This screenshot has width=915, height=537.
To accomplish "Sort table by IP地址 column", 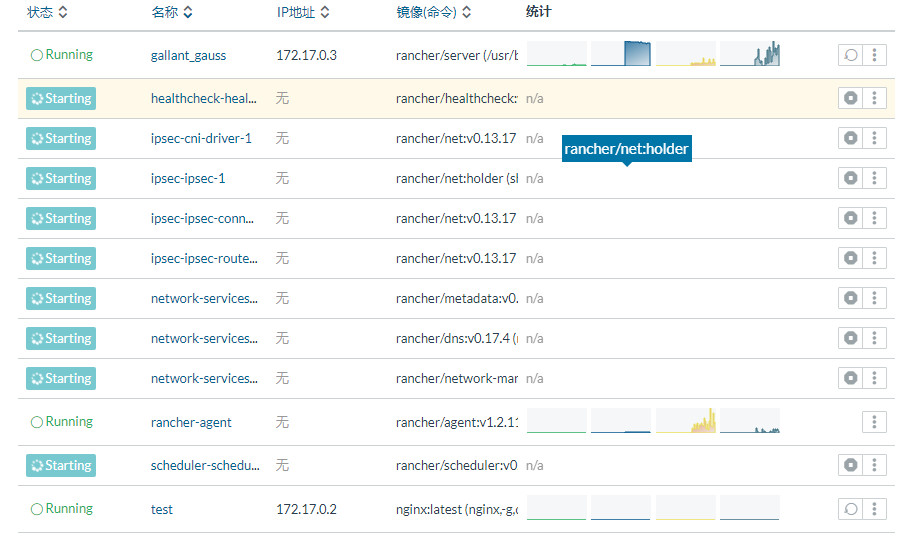I will (303, 12).
